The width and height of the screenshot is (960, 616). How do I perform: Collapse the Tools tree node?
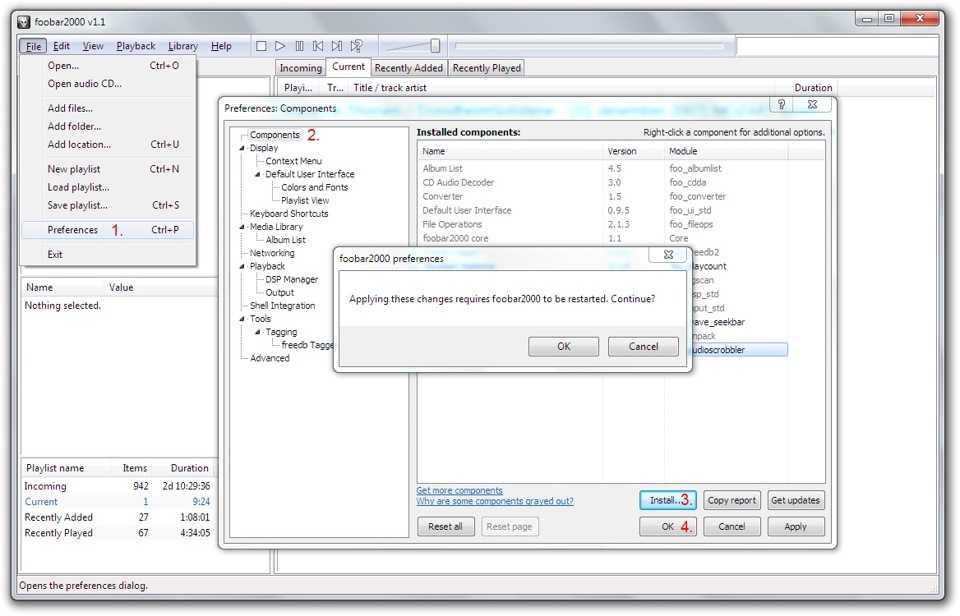(x=242, y=319)
